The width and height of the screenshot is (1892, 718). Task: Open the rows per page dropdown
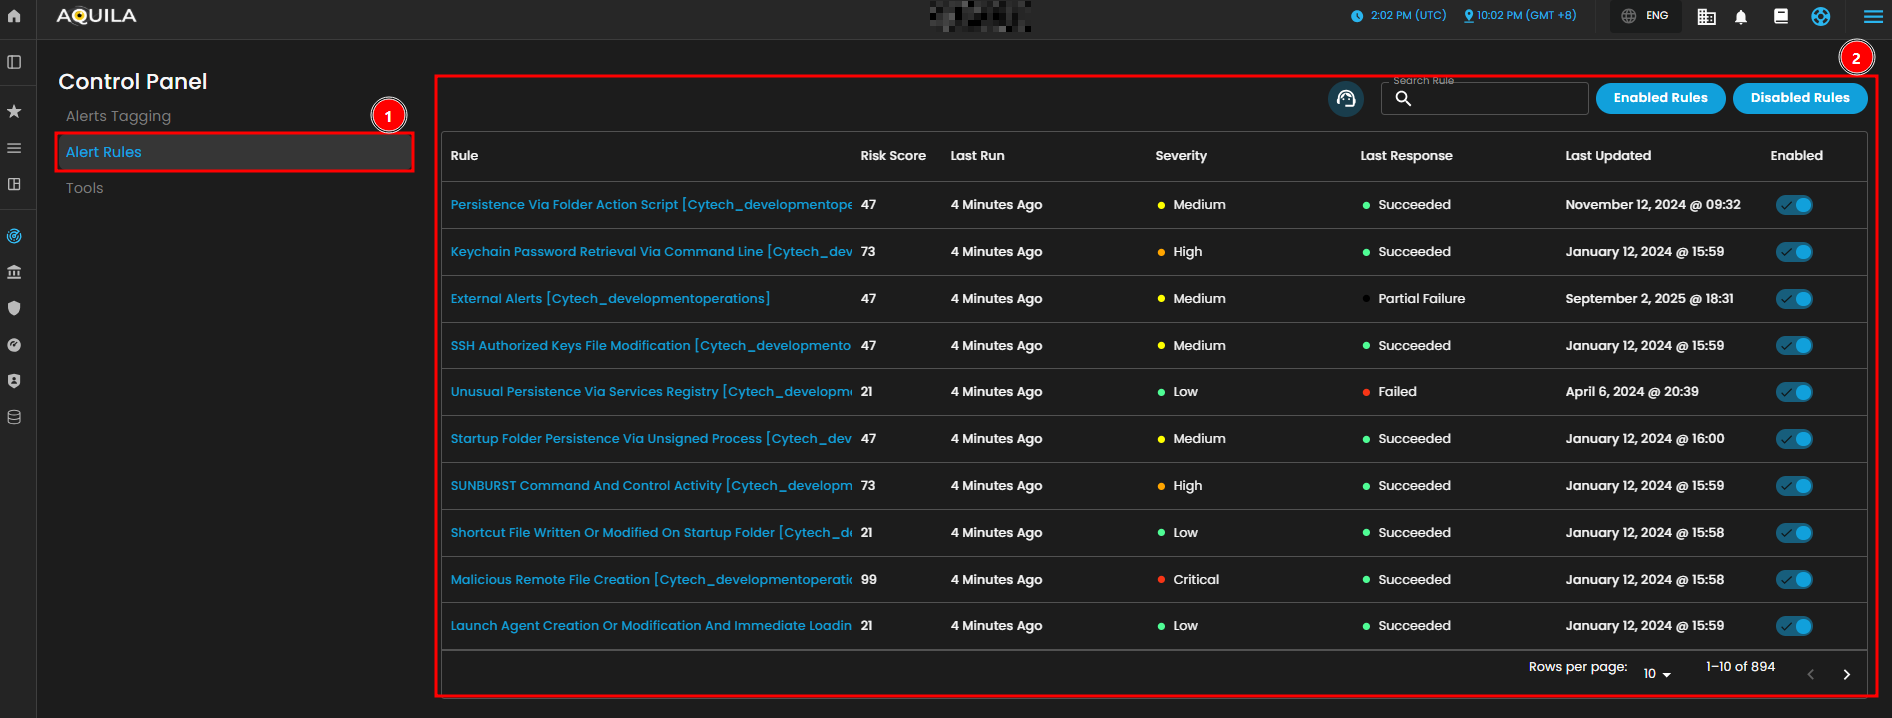(x=1657, y=674)
